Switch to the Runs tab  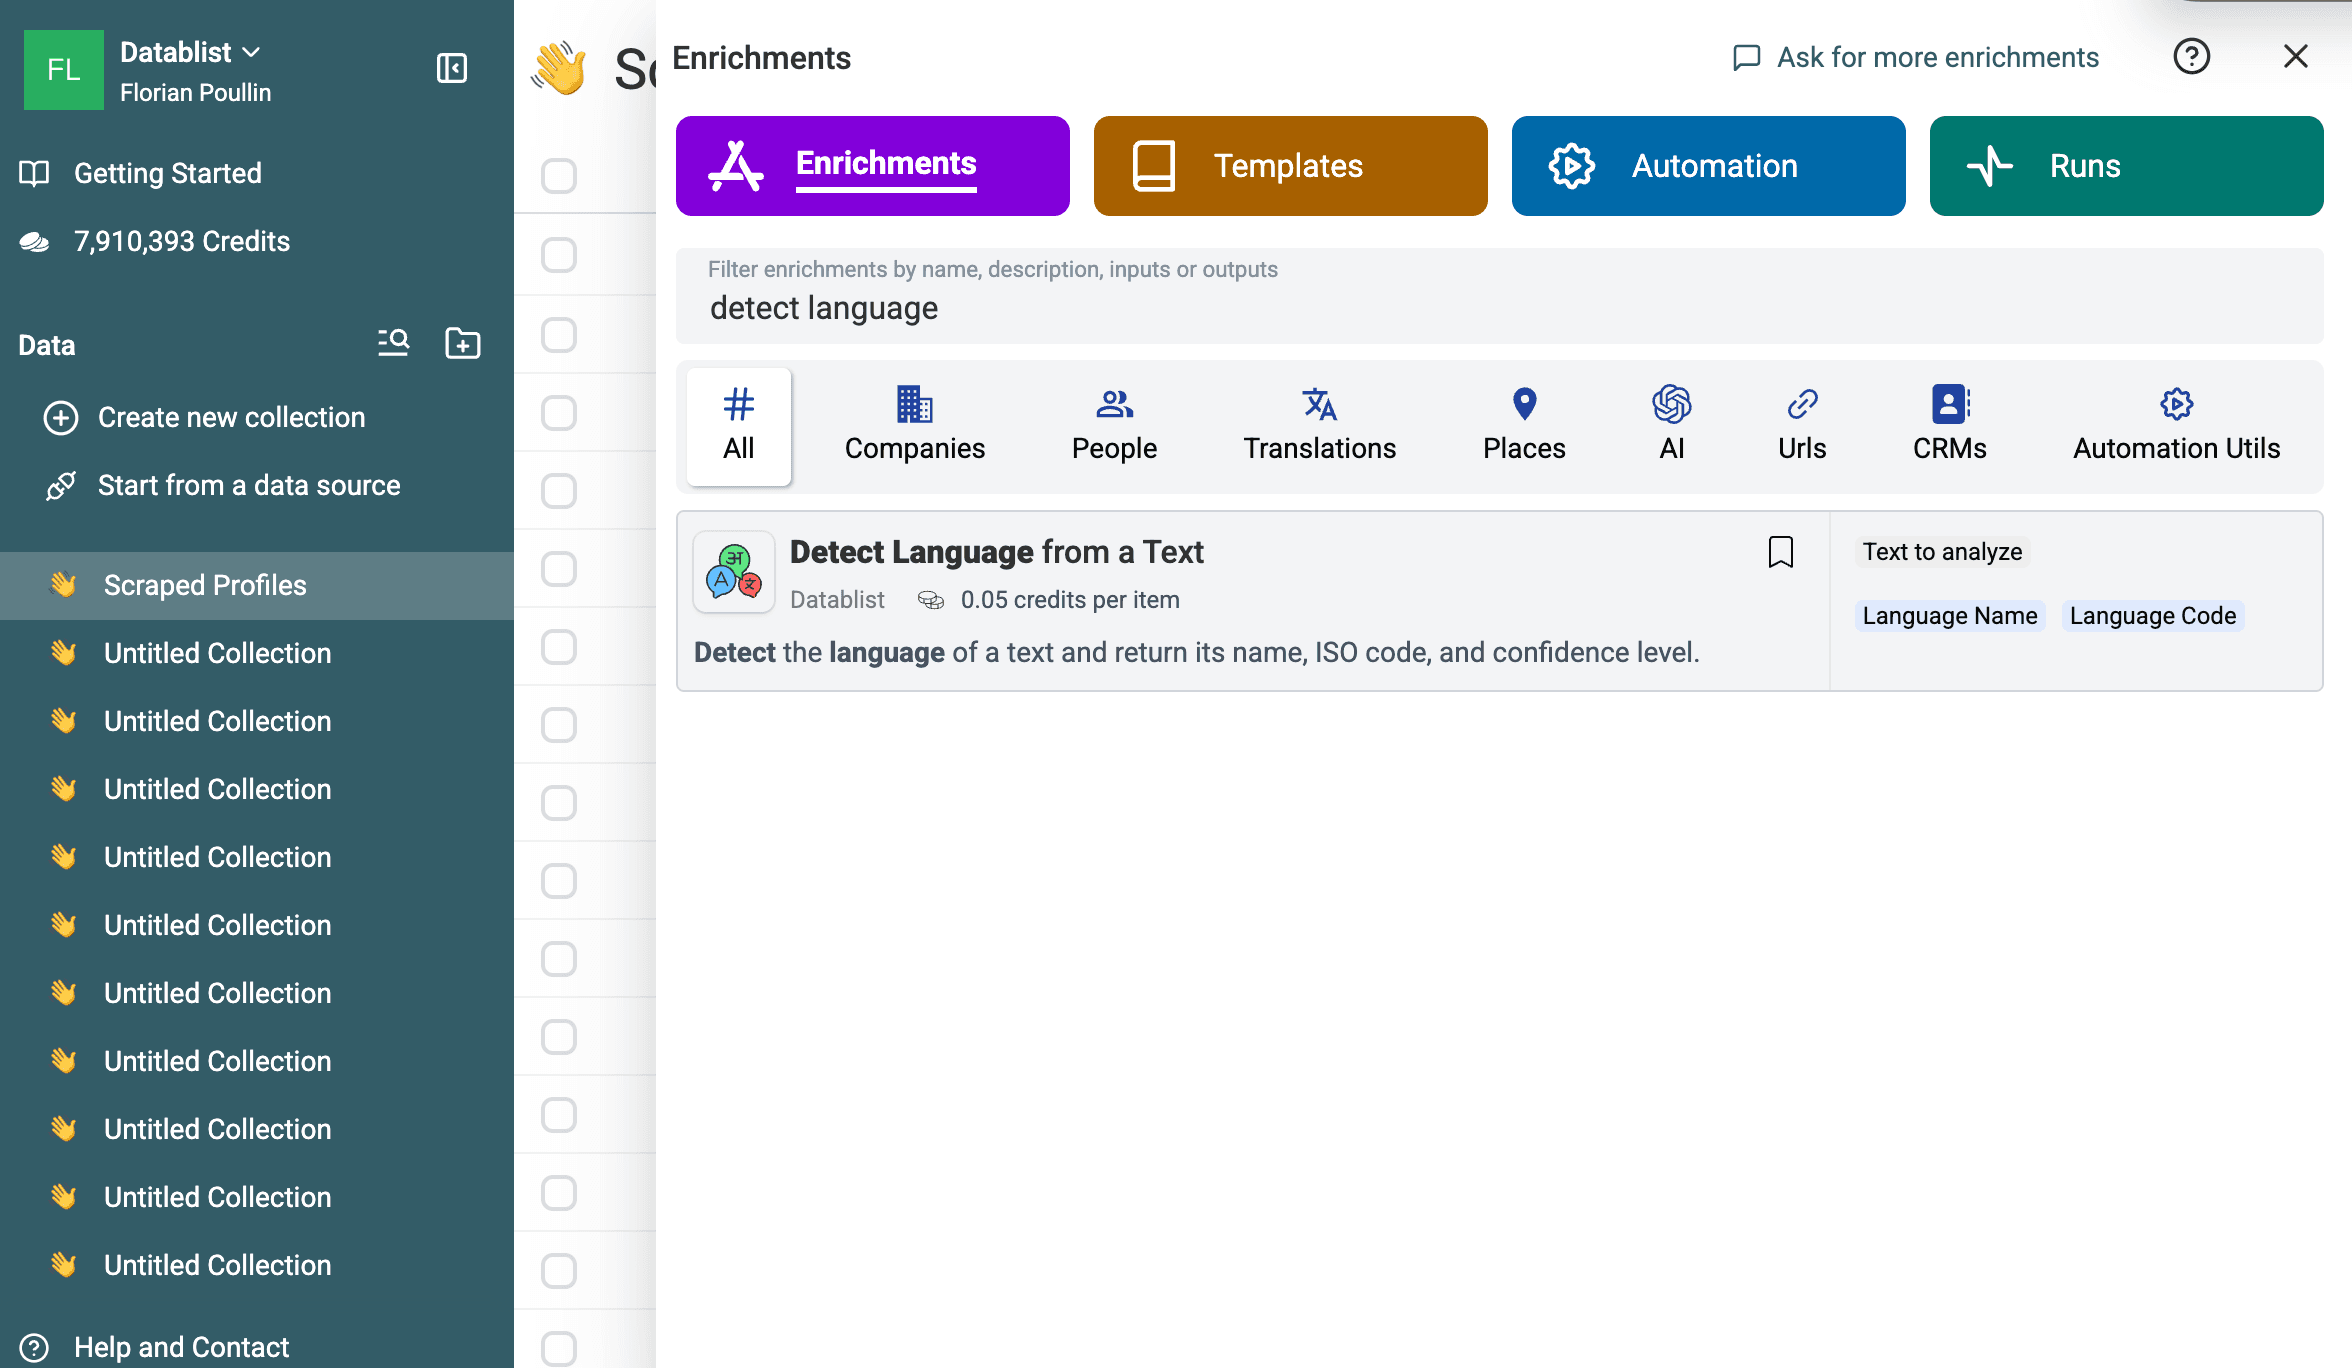tap(2127, 166)
